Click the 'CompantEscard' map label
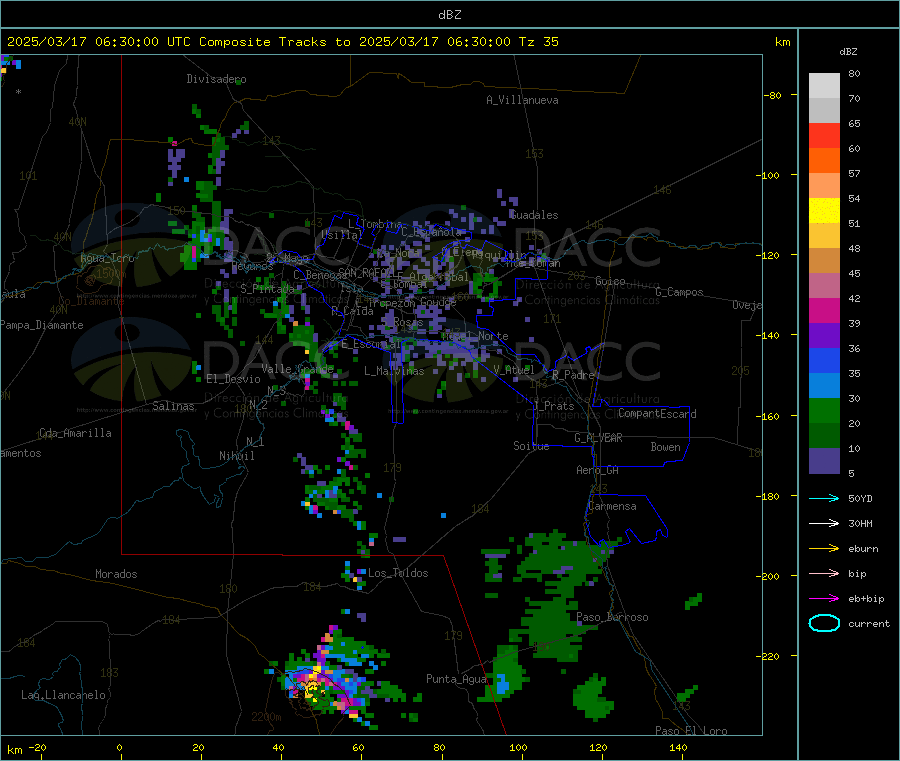The height and width of the screenshot is (761, 900). click(x=657, y=414)
